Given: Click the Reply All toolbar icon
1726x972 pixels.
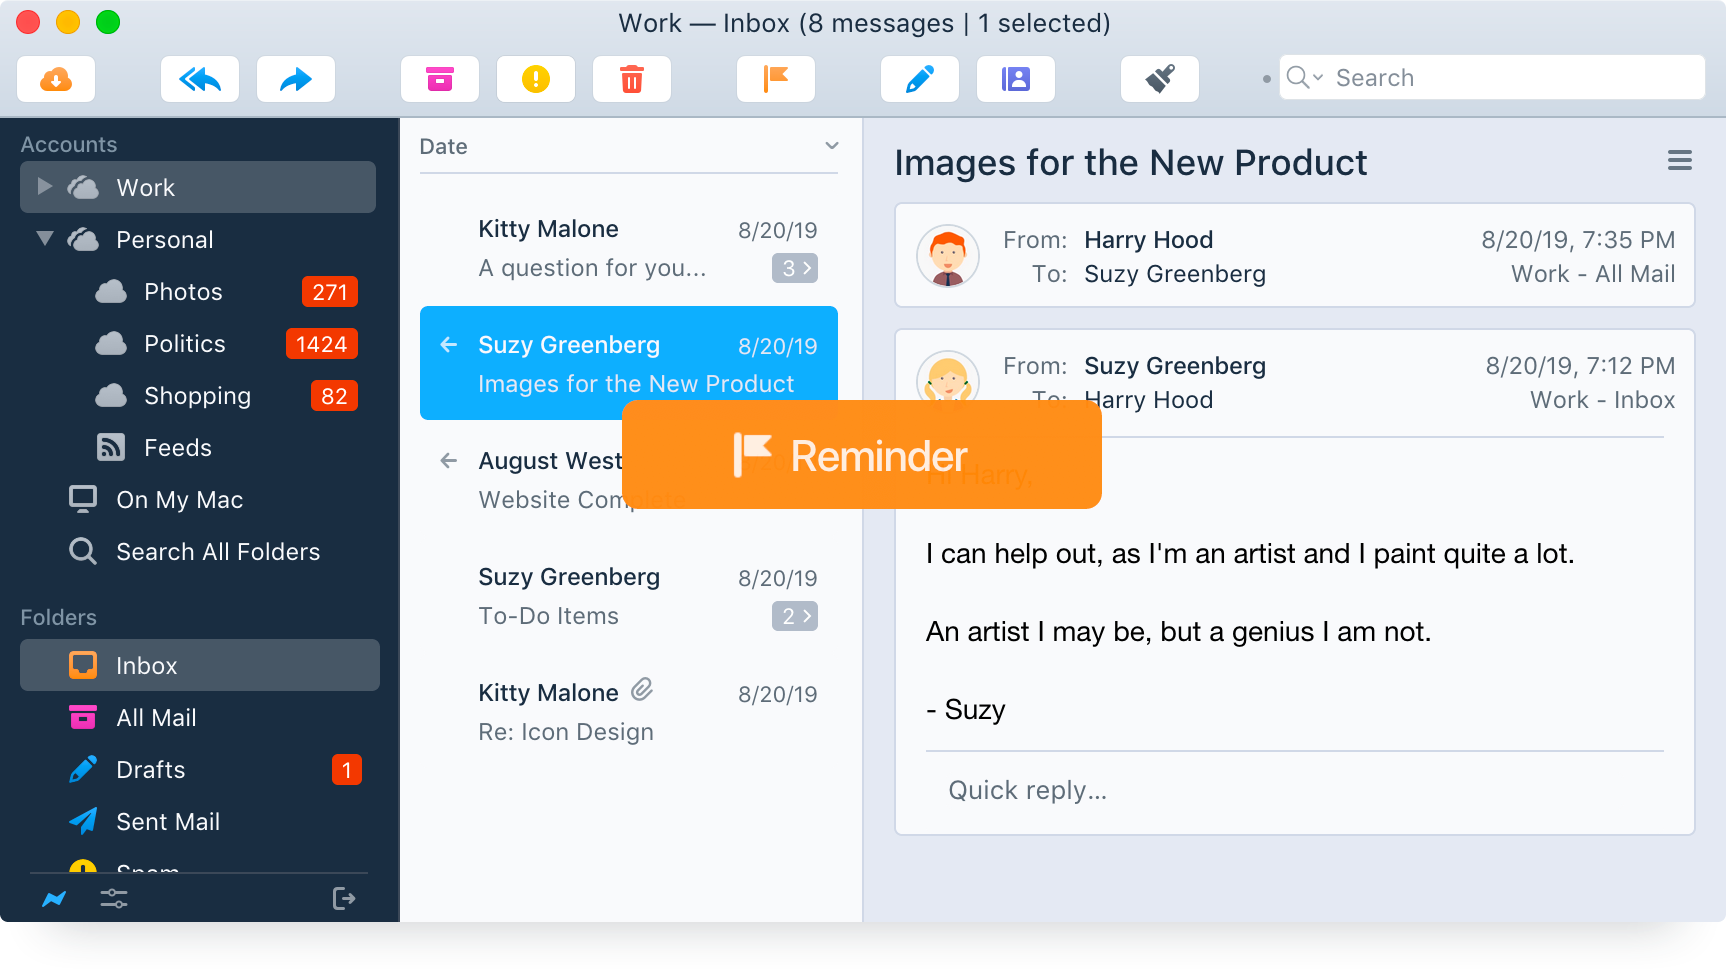Looking at the screenshot, I should coord(200,79).
